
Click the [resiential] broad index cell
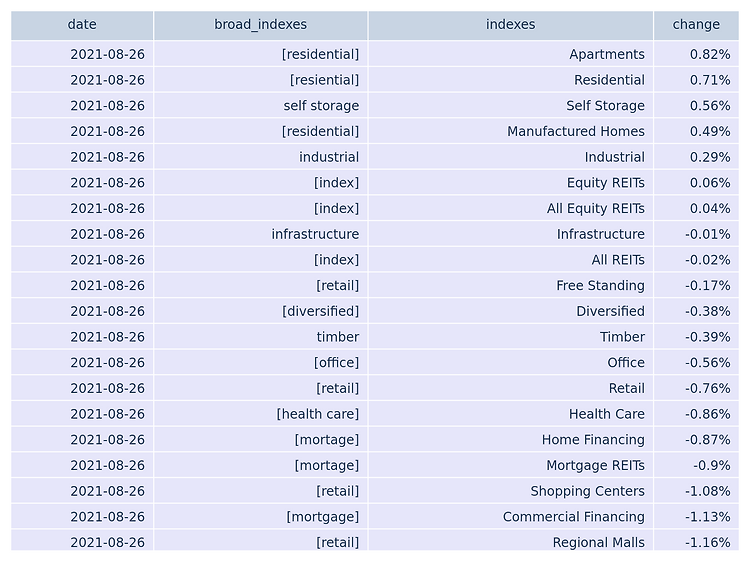[261, 80]
